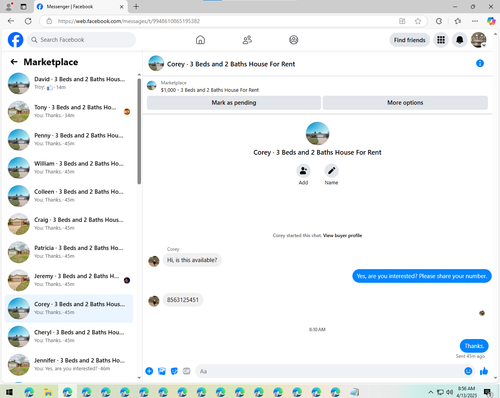Viewport: 500px width, 398px height.
Task: Open the taskbar volume control
Action: pyautogui.click(x=449, y=392)
